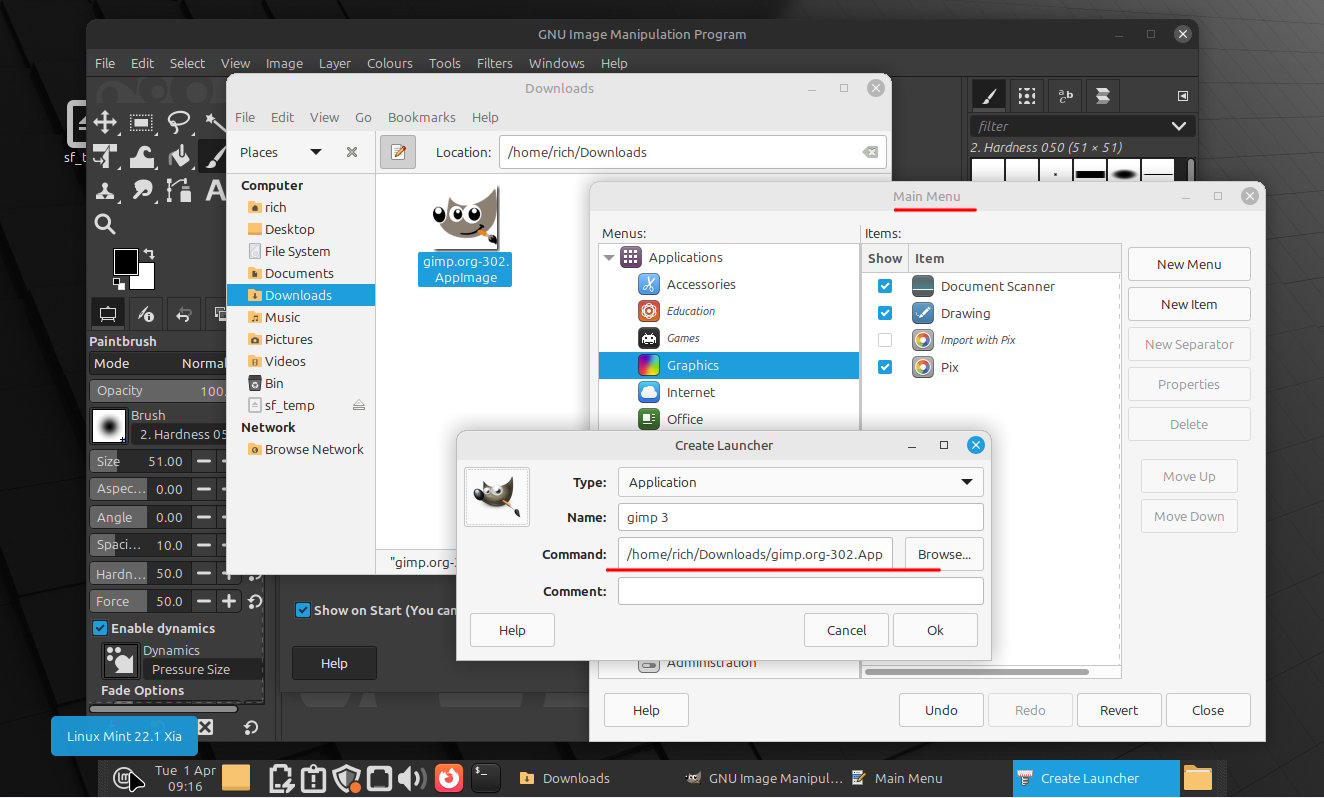Choose the Paths tool in GIMP

(178, 190)
